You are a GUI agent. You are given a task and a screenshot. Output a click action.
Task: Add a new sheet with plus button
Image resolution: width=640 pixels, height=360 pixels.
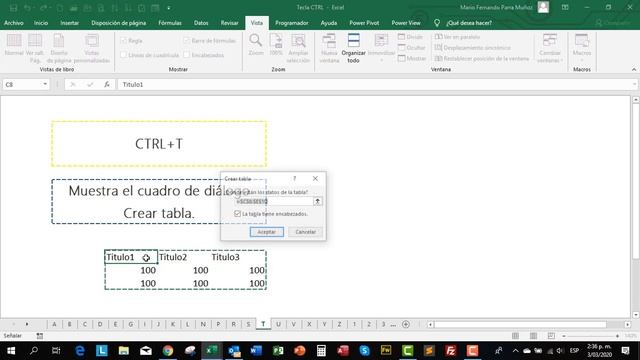tap(406, 324)
